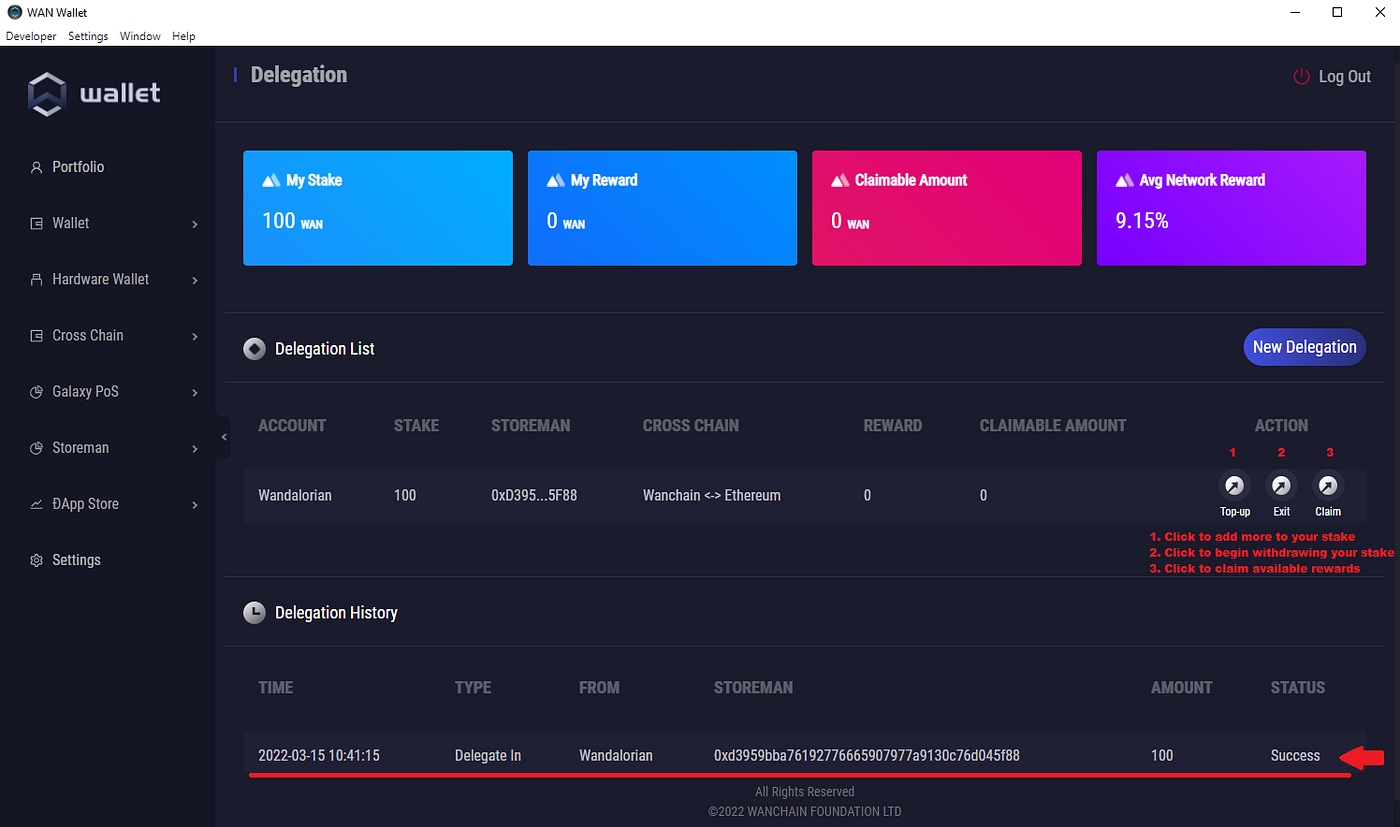Click the Settings gear icon in sidebar
Screen dimensions: 1400x827
(37, 560)
